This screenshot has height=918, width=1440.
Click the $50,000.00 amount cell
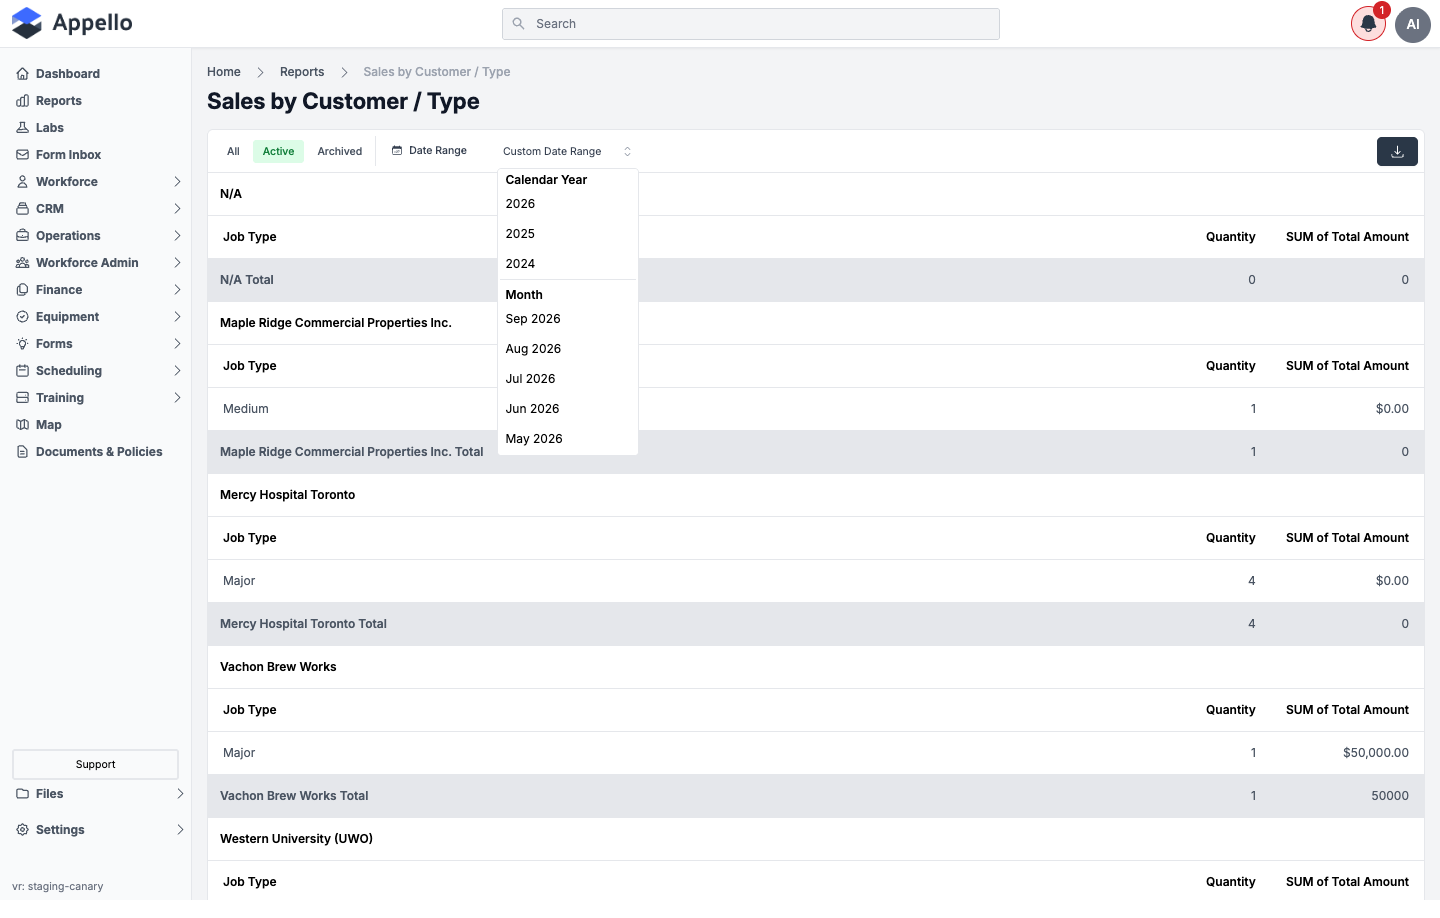pyautogui.click(x=1376, y=753)
